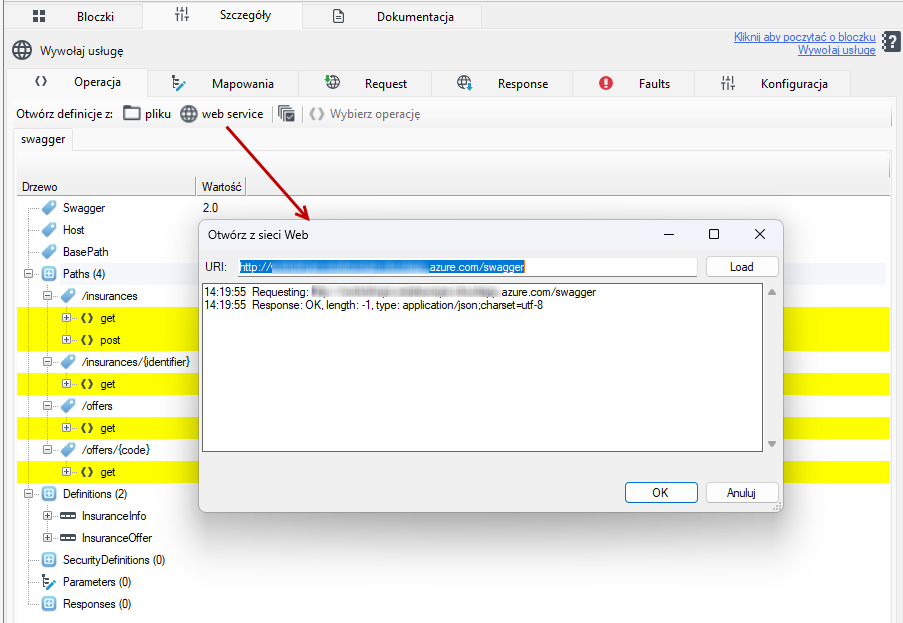Viewport: 903px width, 623px height.
Task: Click the Paths (4) node icon
Action: pyautogui.click(x=50, y=273)
